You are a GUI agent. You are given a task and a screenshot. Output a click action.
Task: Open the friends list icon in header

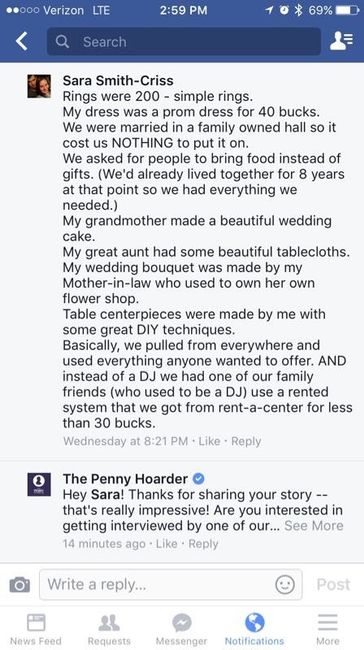[341, 41]
